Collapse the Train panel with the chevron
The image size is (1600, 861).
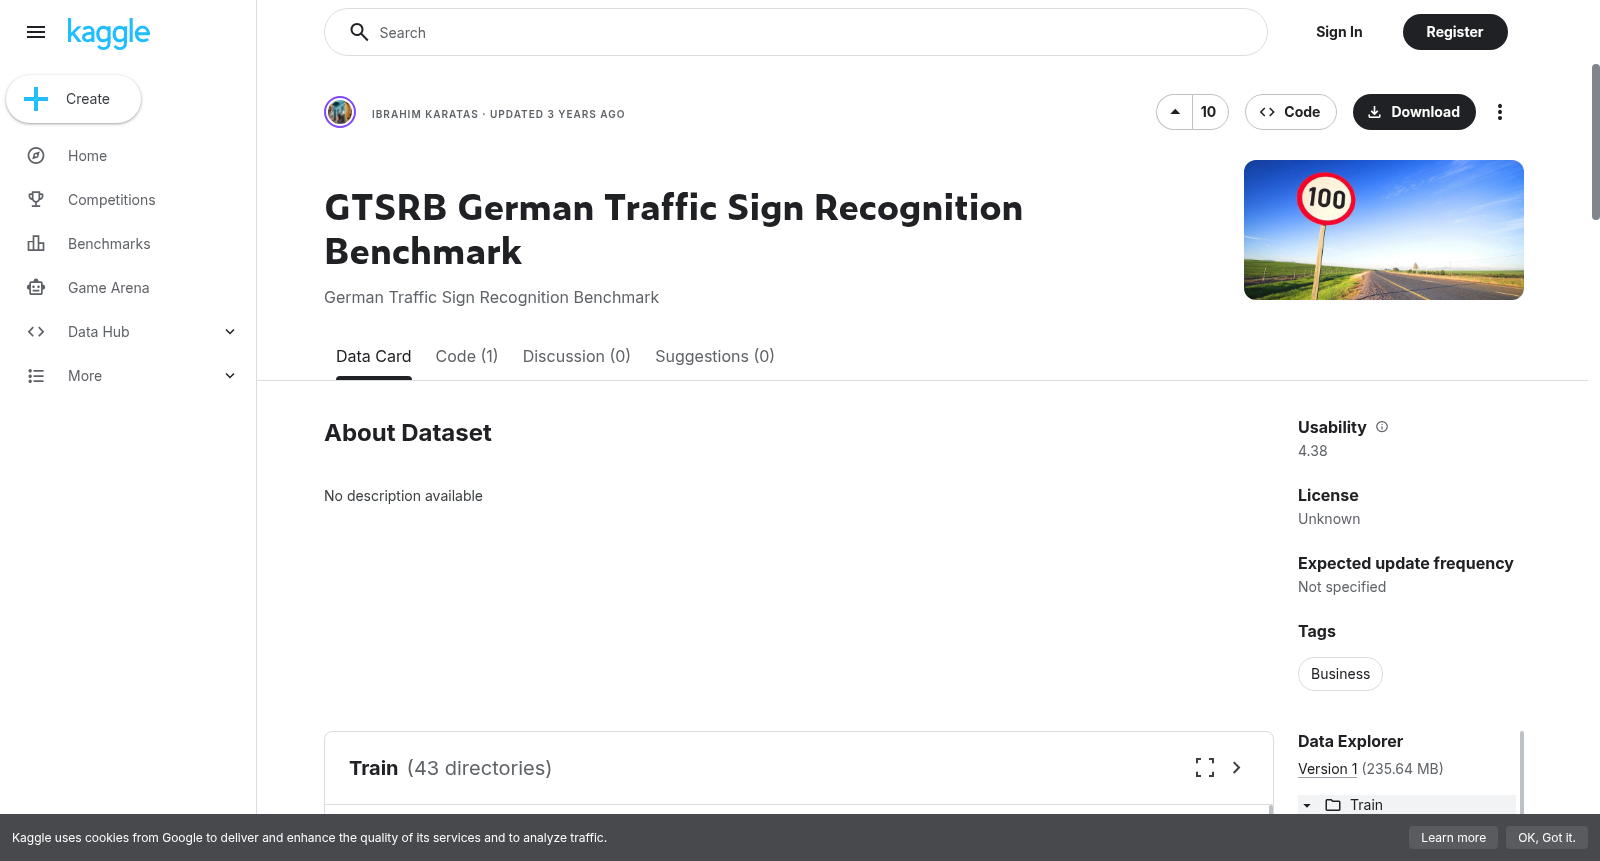tap(1237, 768)
